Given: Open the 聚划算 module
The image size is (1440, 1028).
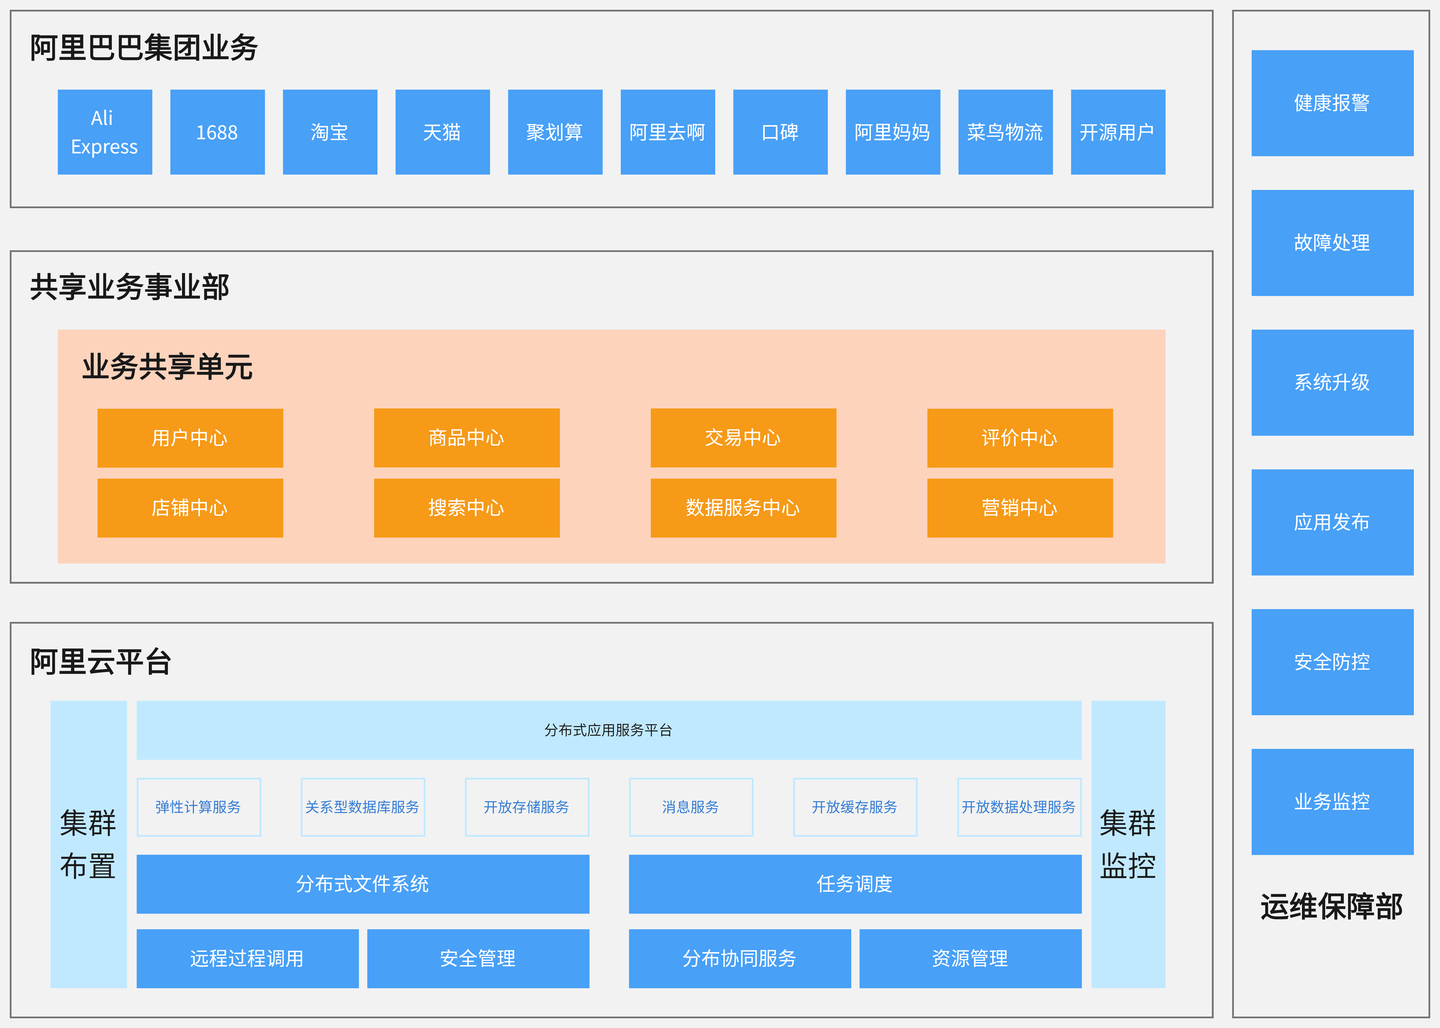Looking at the screenshot, I should point(555,132).
